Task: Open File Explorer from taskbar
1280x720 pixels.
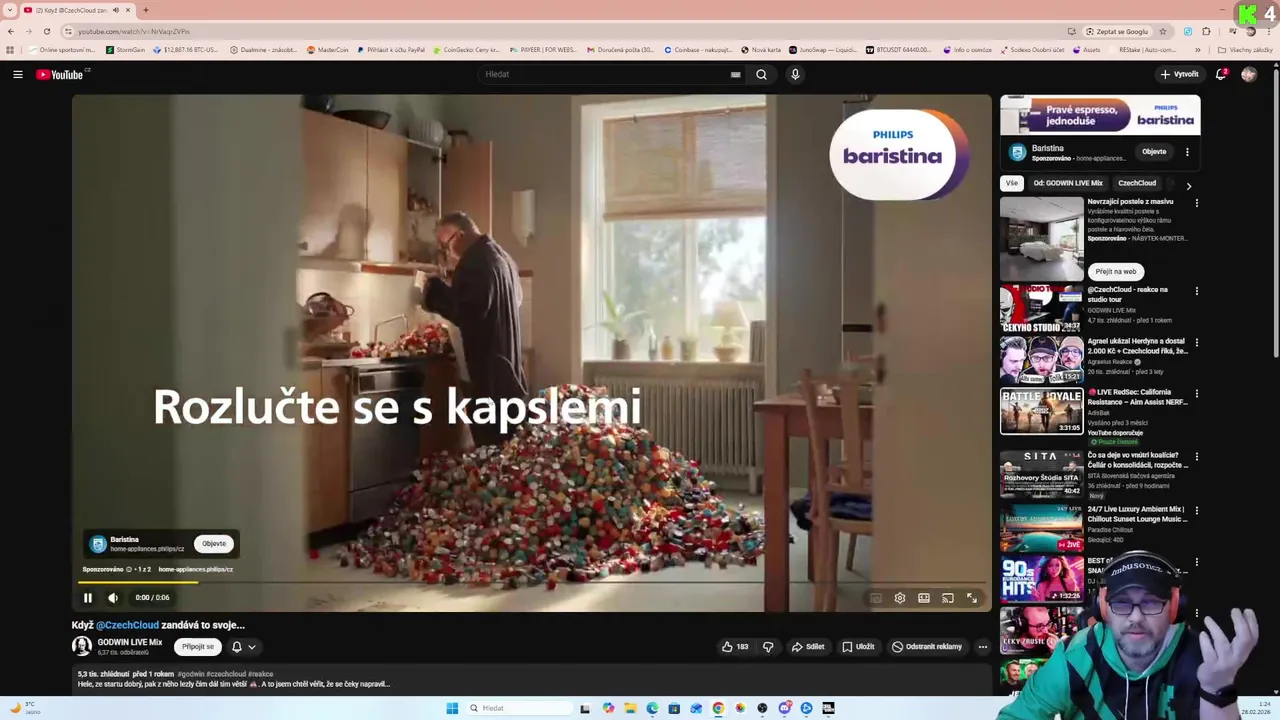Action: 630,708
